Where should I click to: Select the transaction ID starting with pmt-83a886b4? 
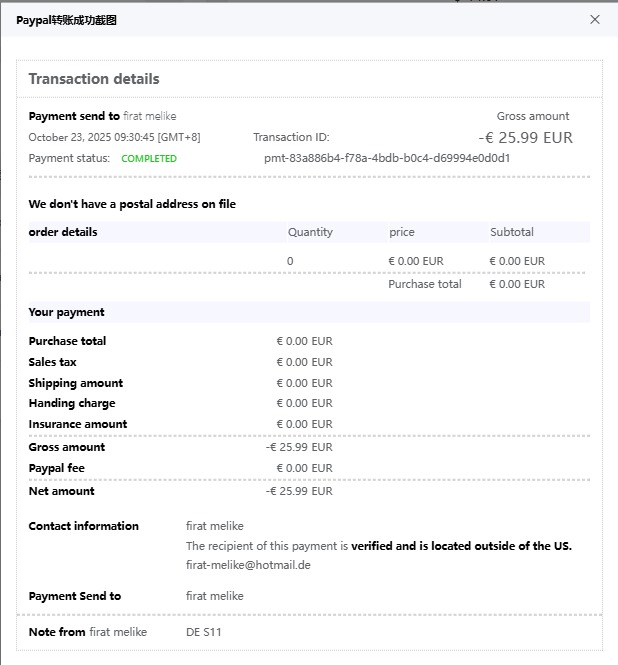point(387,158)
